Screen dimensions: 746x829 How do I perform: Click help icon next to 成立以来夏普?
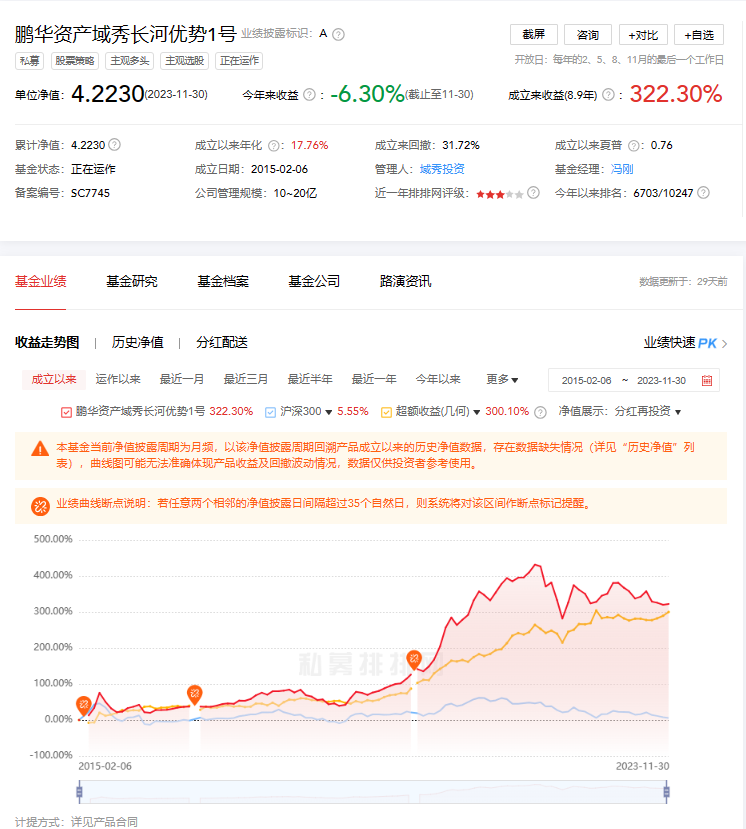(633, 145)
